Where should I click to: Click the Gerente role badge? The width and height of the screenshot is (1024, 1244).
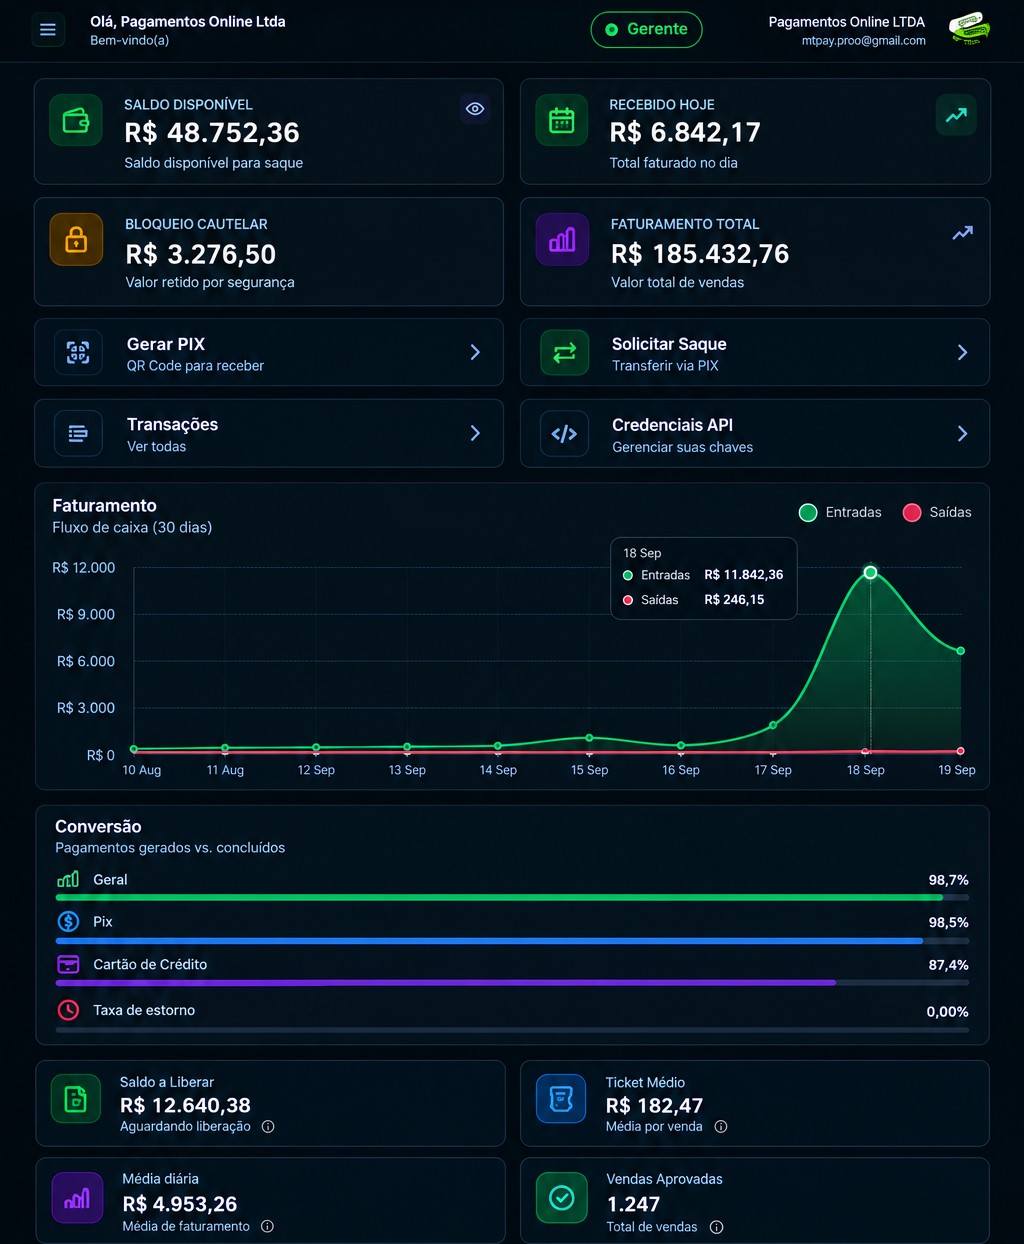(x=646, y=29)
